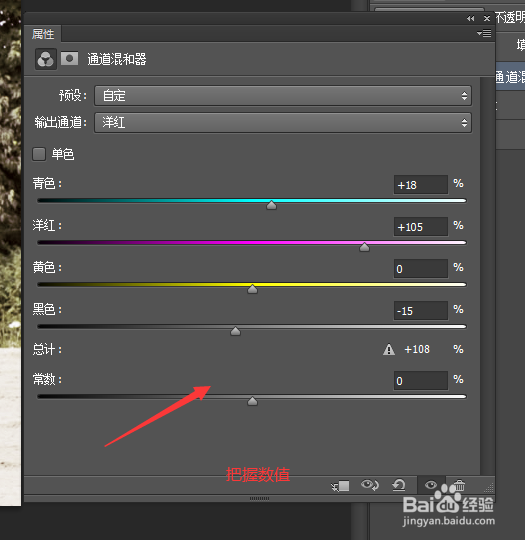525x540 pixels.
Task: Click the 洋红 slider handle
Action: click(364, 247)
